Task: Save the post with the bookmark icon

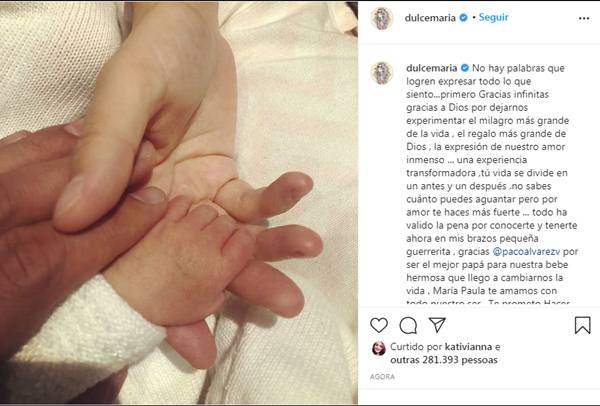Action: pyautogui.click(x=582, y=325)
